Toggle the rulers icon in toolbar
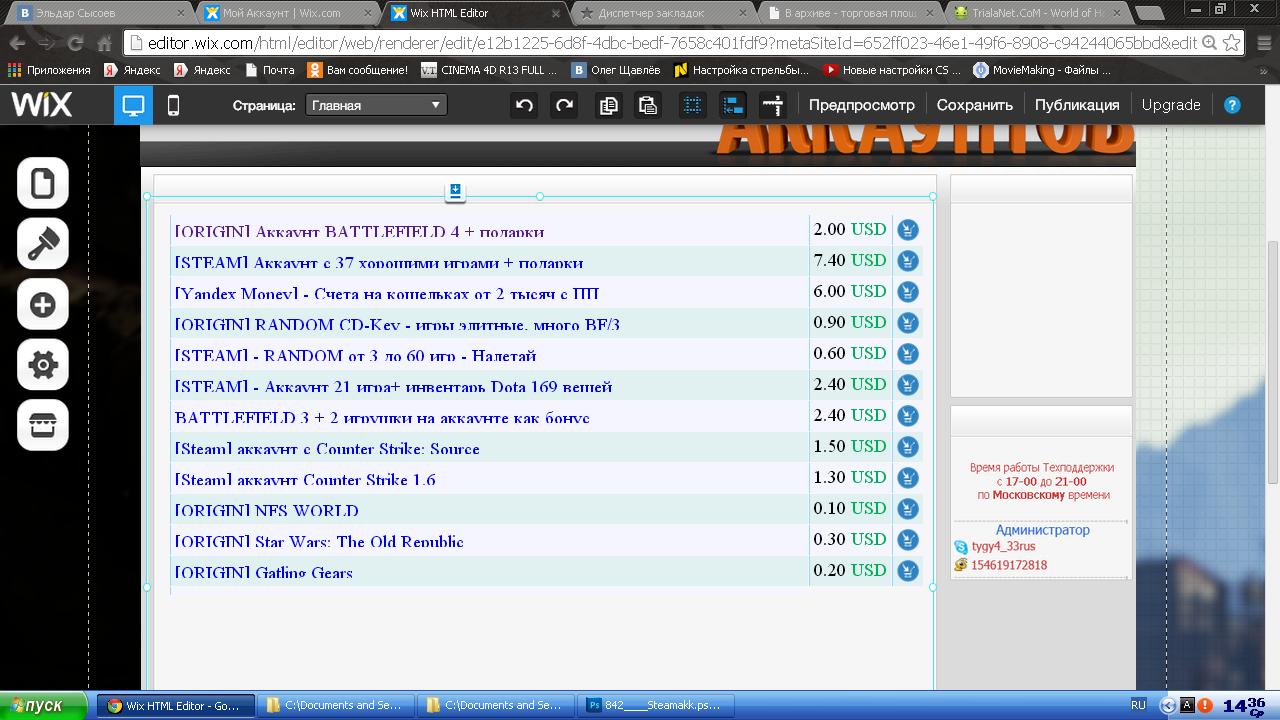Image resolution: width=1280 pixels, height=720 pixels. click(x=773, y=105)
